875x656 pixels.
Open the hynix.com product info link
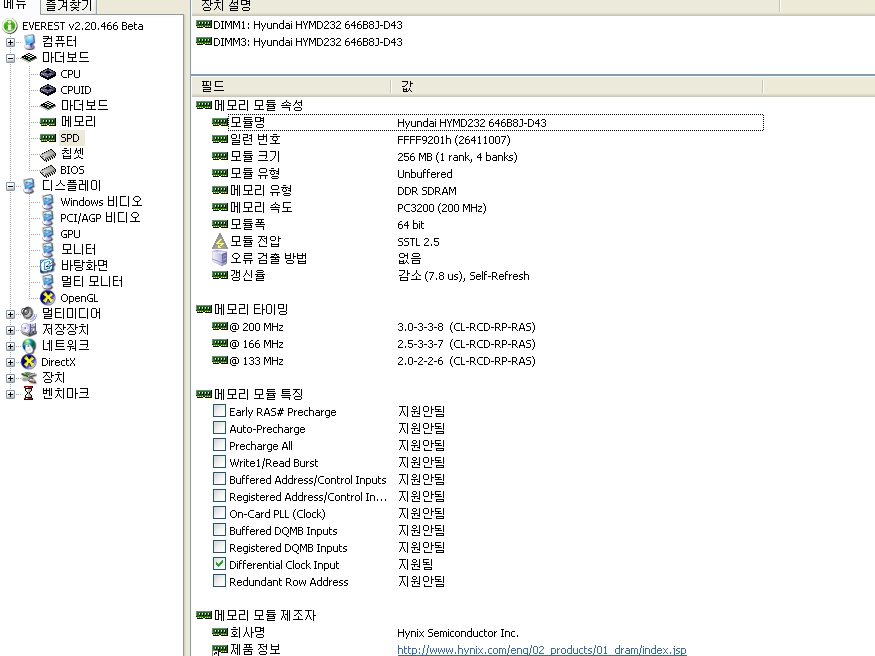tap(542, 650)
